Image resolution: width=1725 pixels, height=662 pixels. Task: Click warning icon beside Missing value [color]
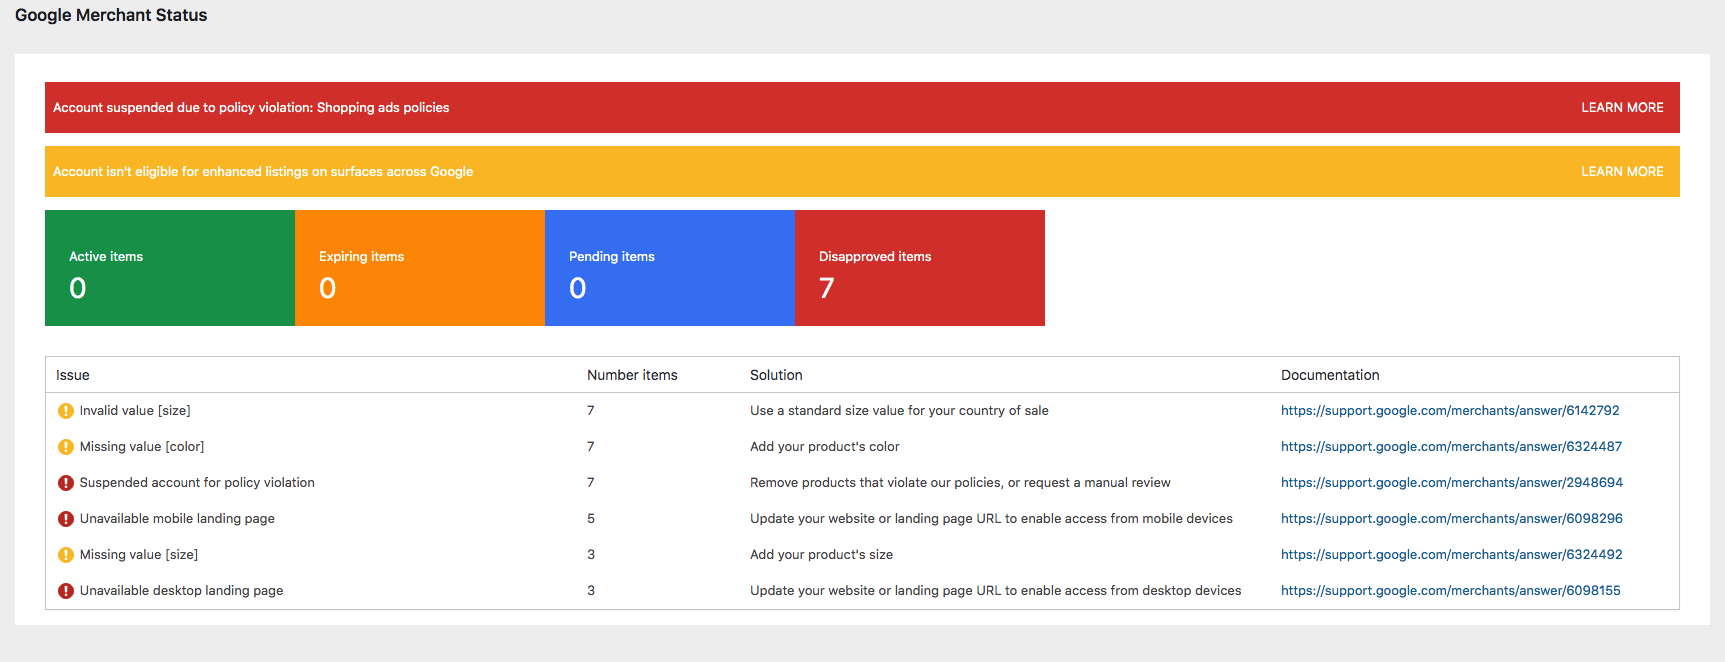point(66,447)
